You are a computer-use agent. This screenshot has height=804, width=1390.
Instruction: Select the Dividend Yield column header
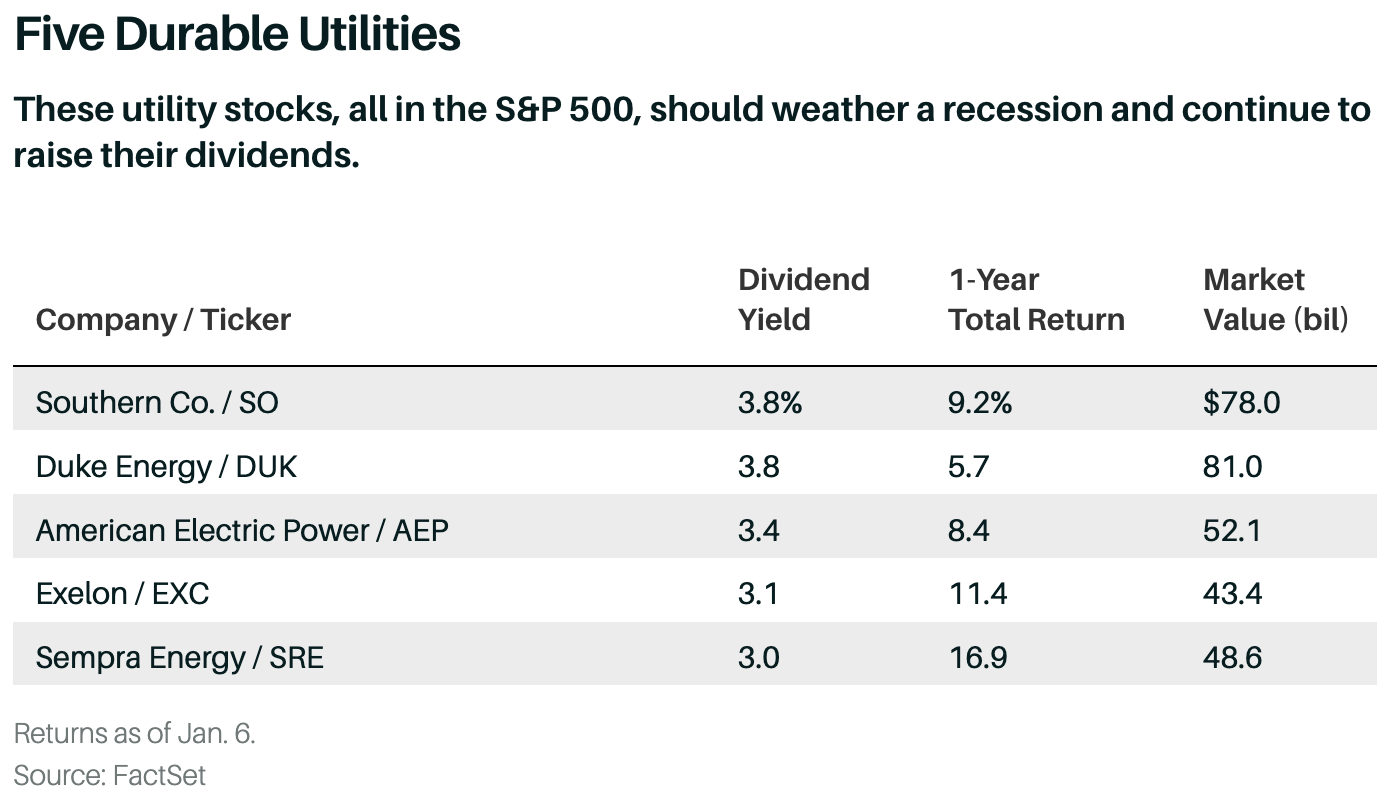point(803,299)
